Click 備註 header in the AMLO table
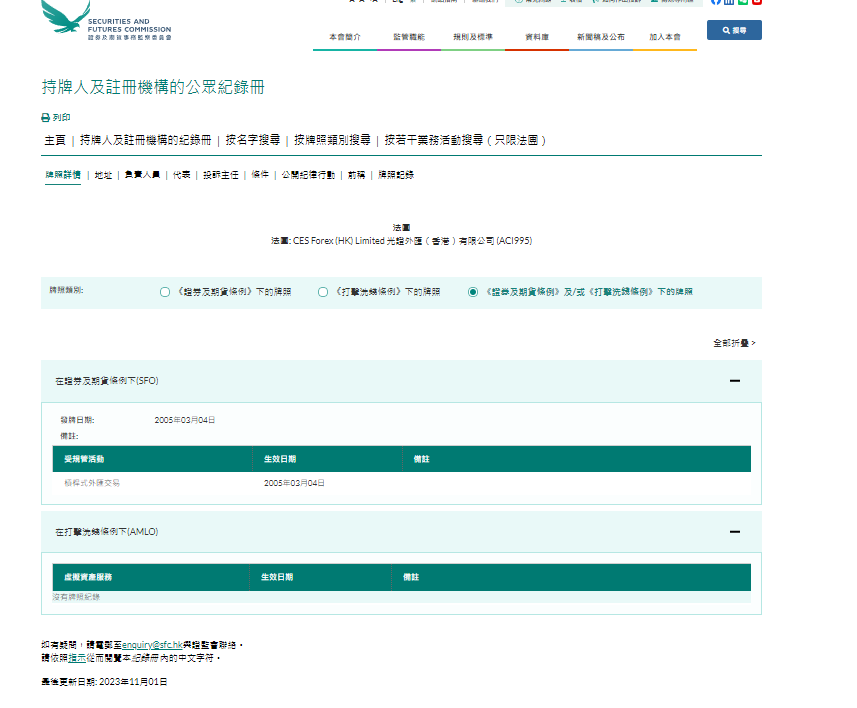 pyautogui.click(x=411, y=577)
